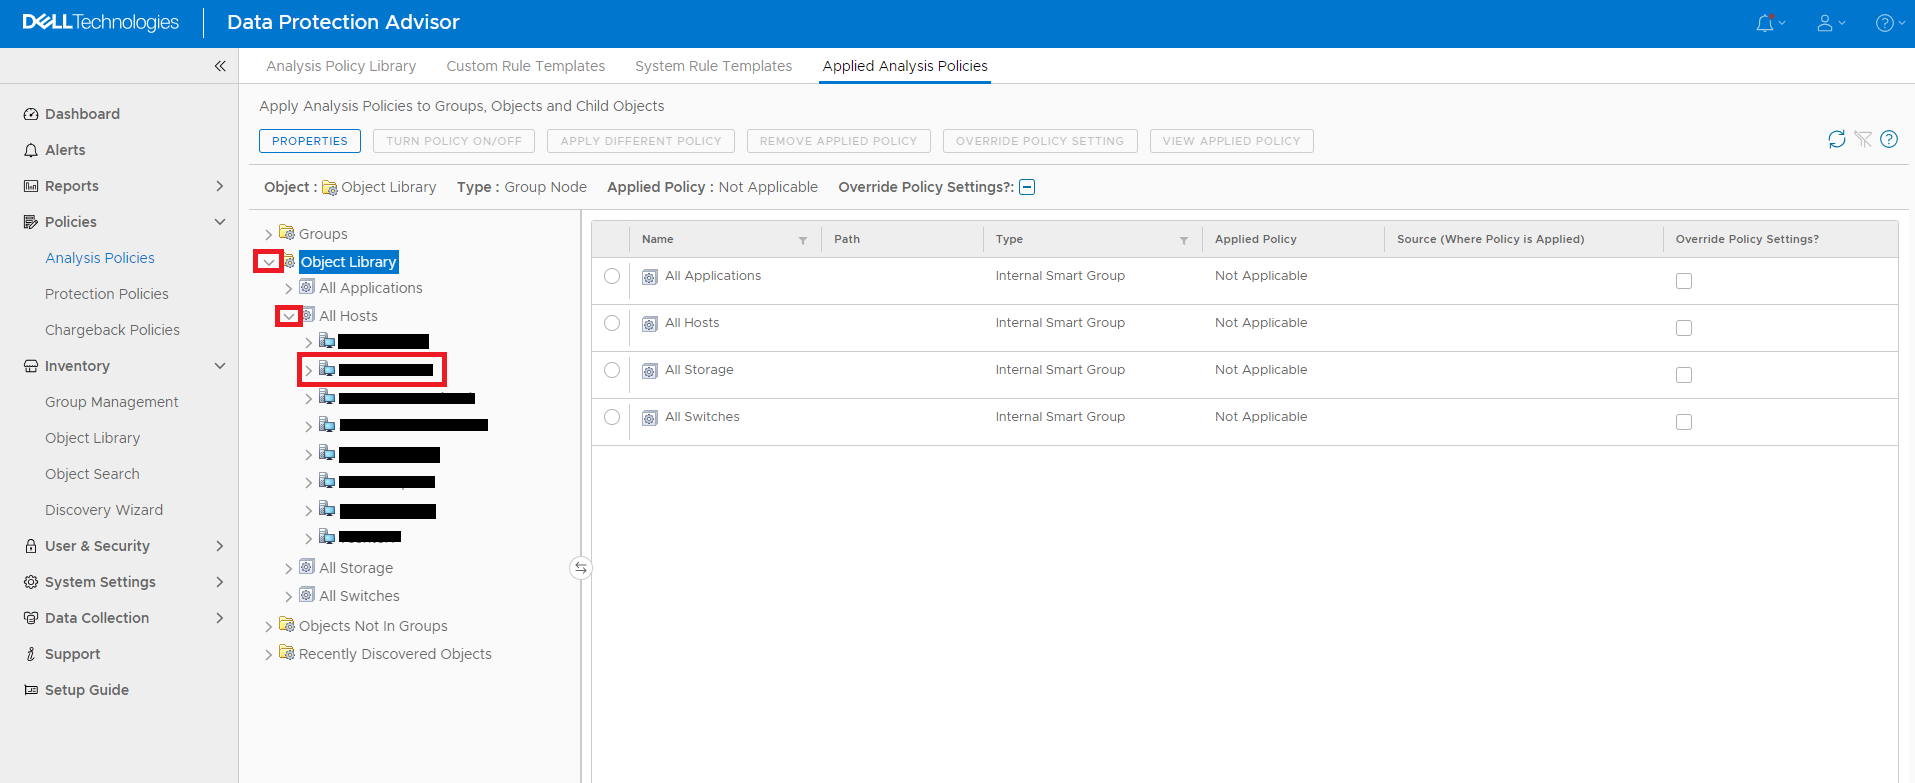Switch to Custom Rule Templates tab
This screenshot has width=1915, height=783.
point(525,66)
